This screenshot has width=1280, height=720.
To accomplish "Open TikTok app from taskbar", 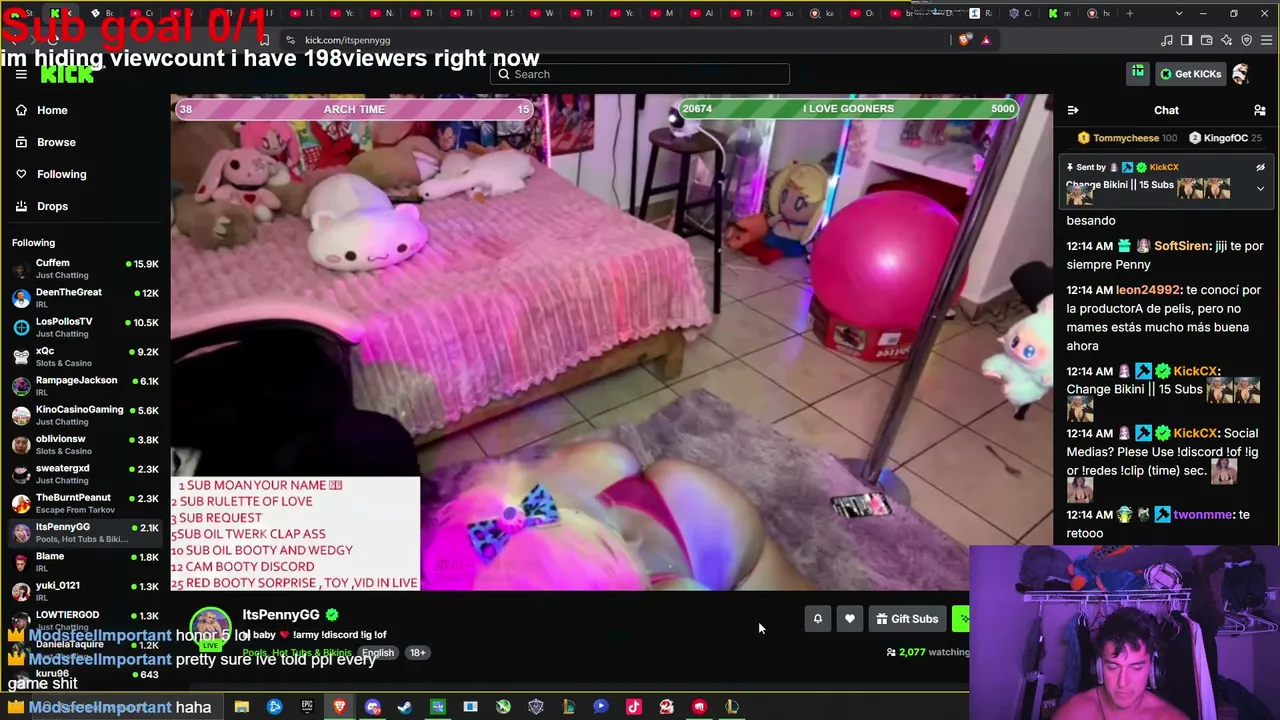I will 633,707.
